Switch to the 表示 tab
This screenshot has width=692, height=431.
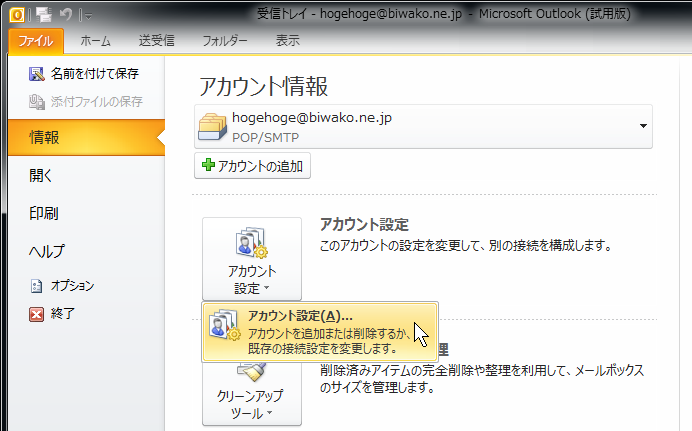coord(288,41)
